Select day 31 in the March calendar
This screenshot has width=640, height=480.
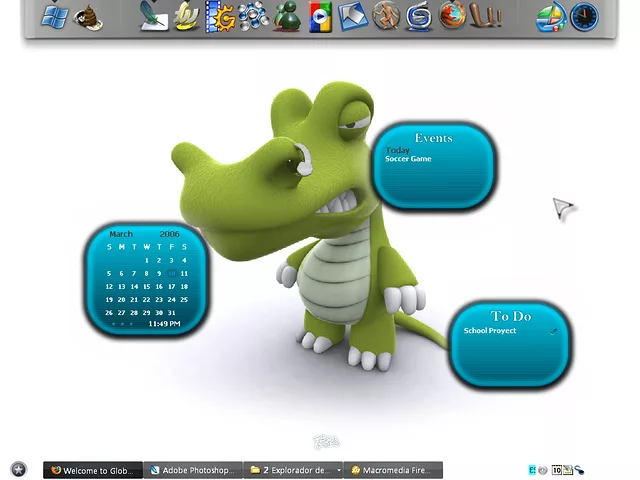click(x=172, y=312)
